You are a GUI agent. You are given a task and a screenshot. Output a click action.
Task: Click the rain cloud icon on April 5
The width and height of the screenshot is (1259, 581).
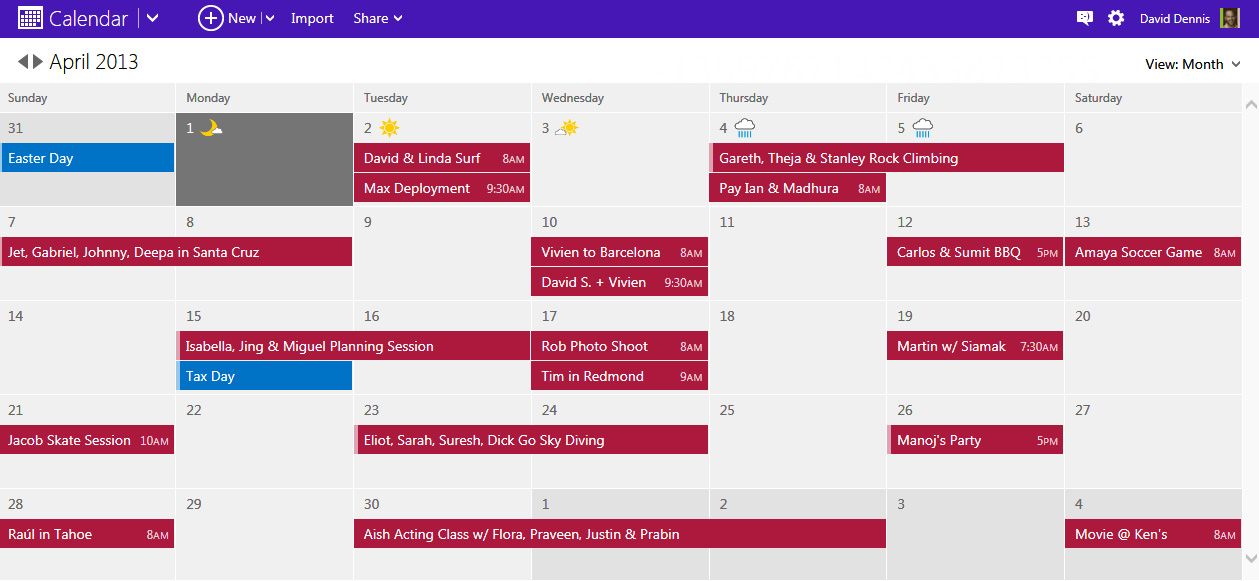pyautogui.click(x=922, y=127)
